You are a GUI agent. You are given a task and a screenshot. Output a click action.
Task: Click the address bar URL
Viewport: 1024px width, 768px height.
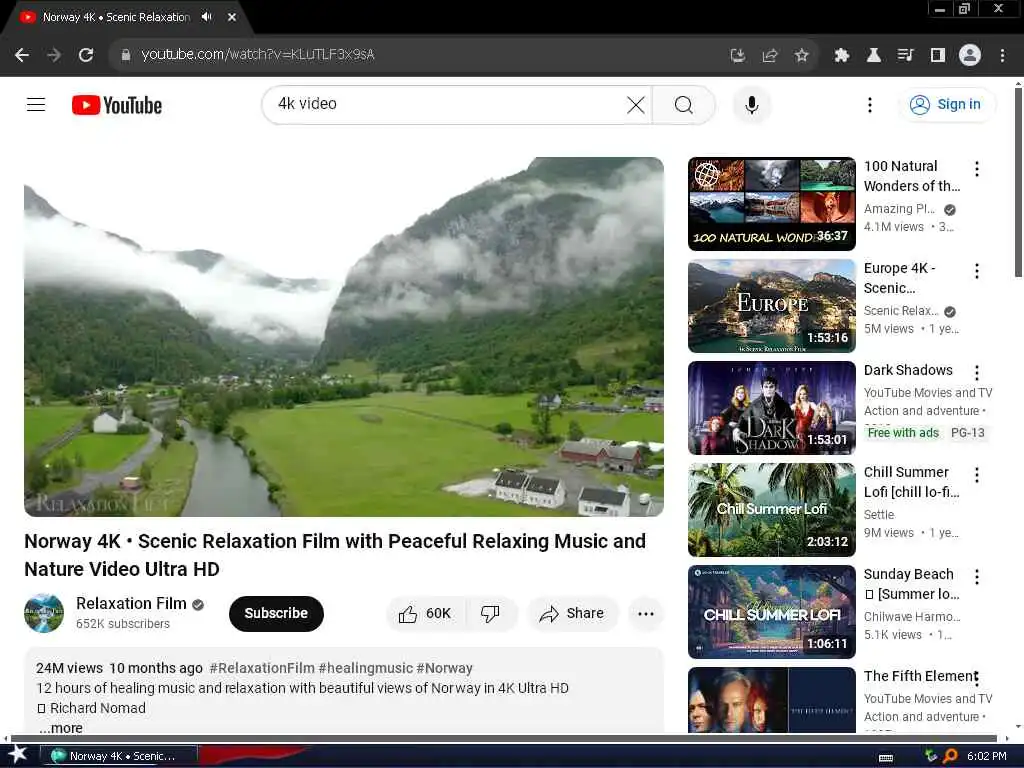tap(258, 54)
